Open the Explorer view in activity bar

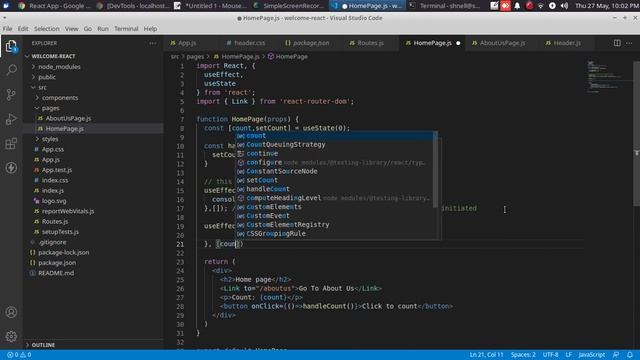pos(11,47)
